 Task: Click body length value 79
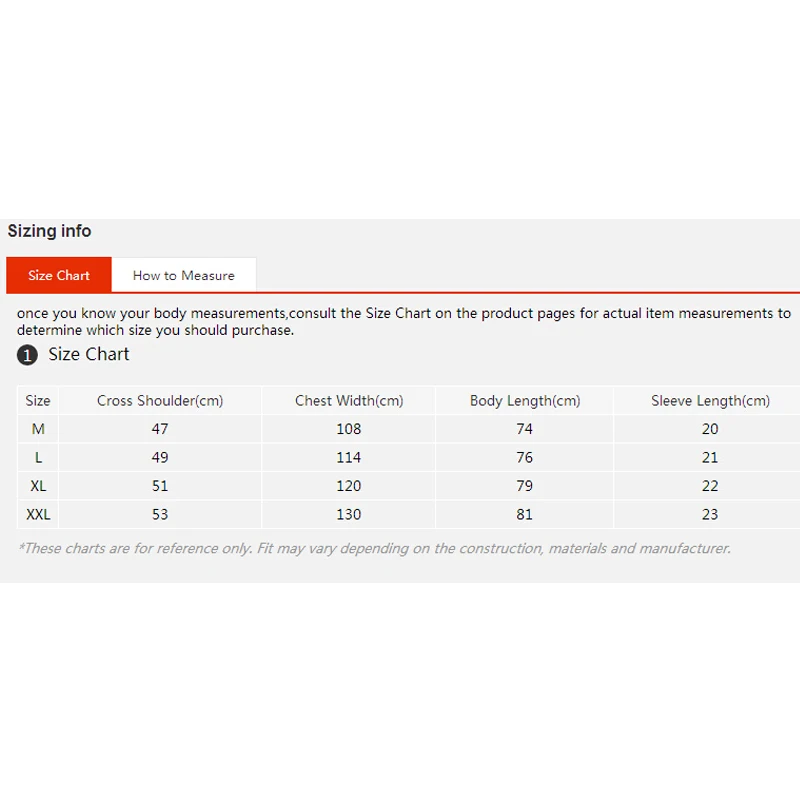(x=525, y=486)
